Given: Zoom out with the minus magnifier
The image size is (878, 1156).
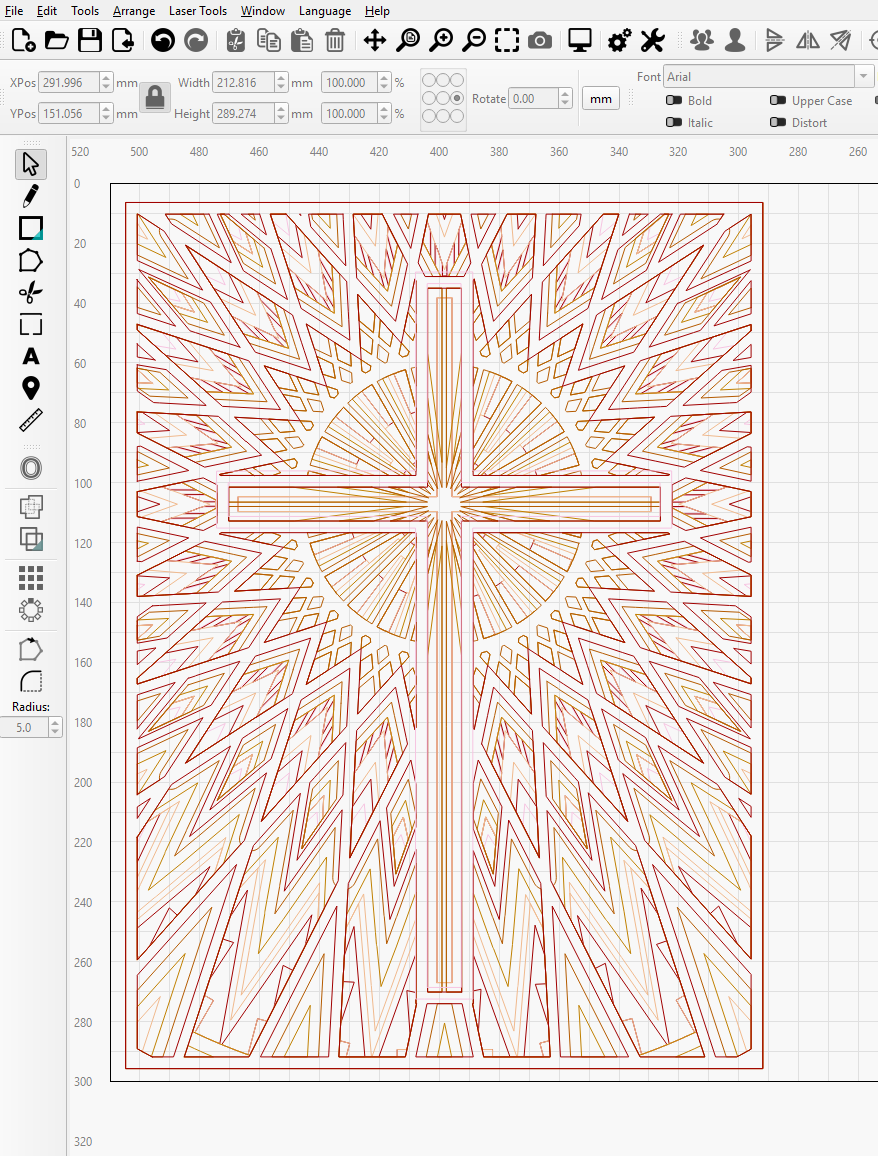Looking at the screenshot, I should tap(473, 40).
